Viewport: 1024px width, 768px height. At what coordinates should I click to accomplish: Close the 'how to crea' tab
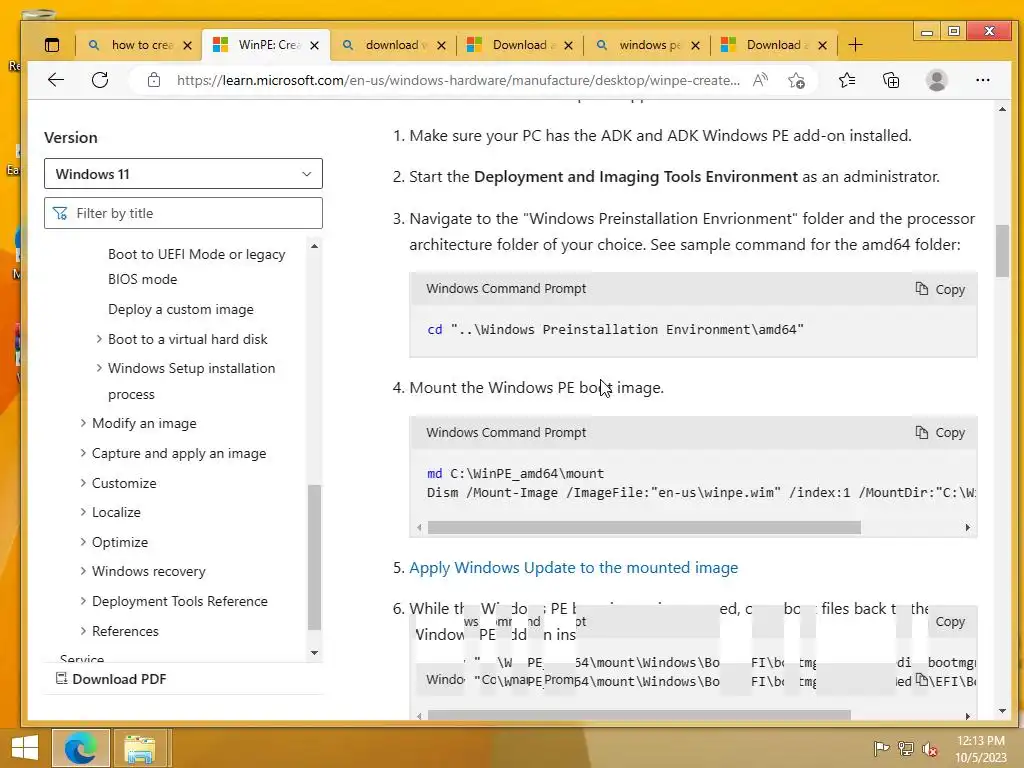click(187, 46)
